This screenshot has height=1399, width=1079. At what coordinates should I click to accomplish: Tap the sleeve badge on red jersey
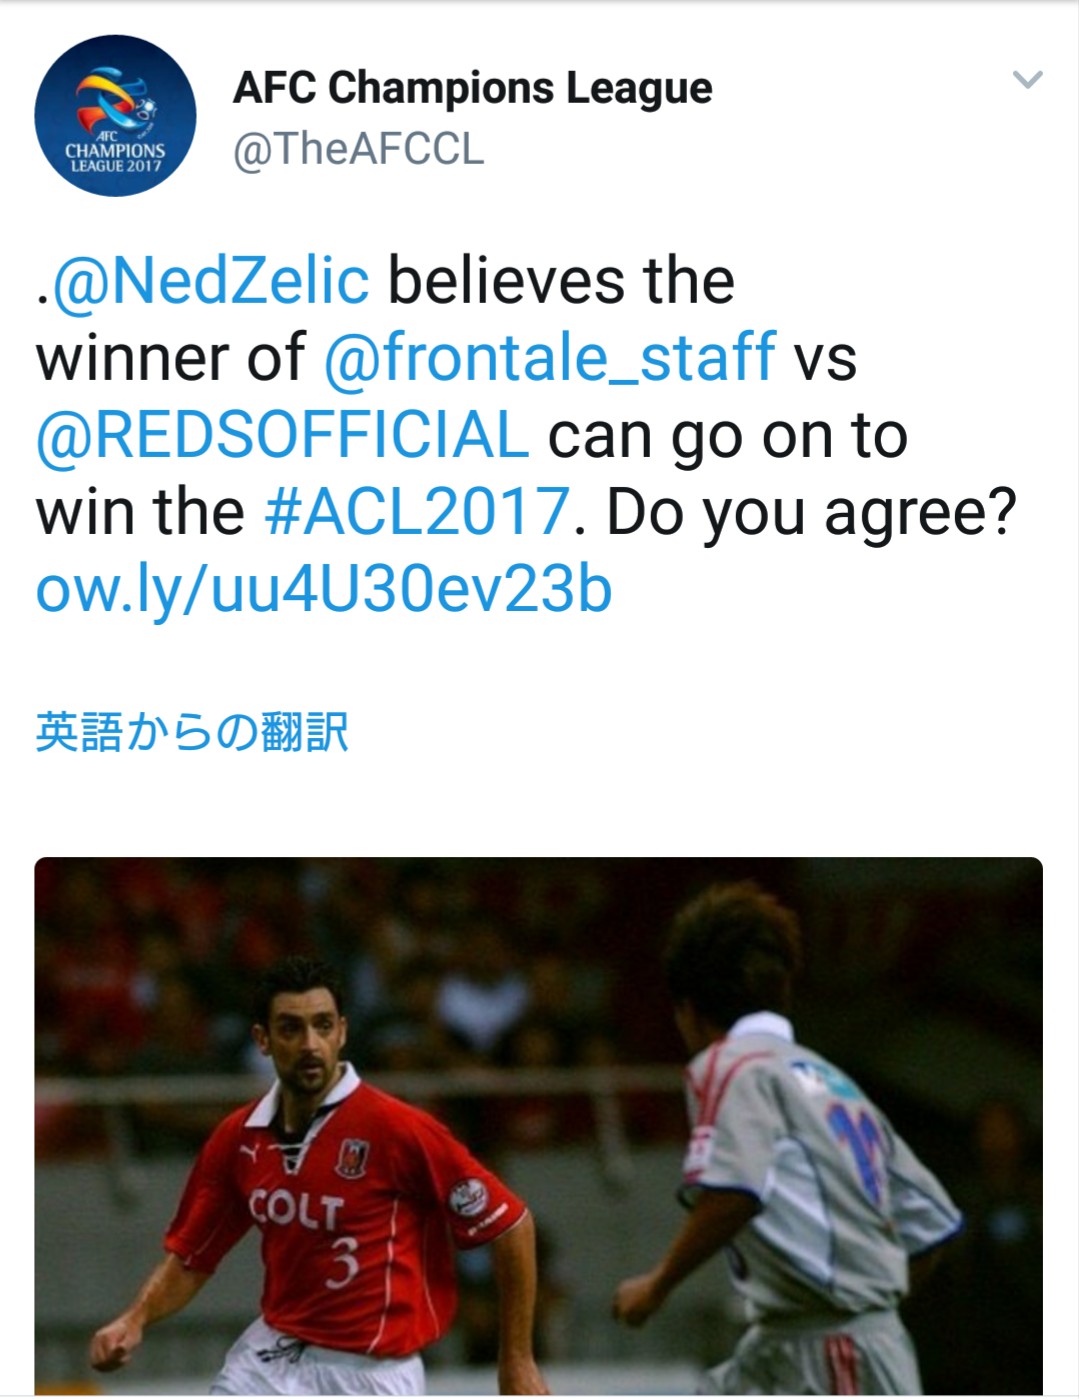point(466,1197)
